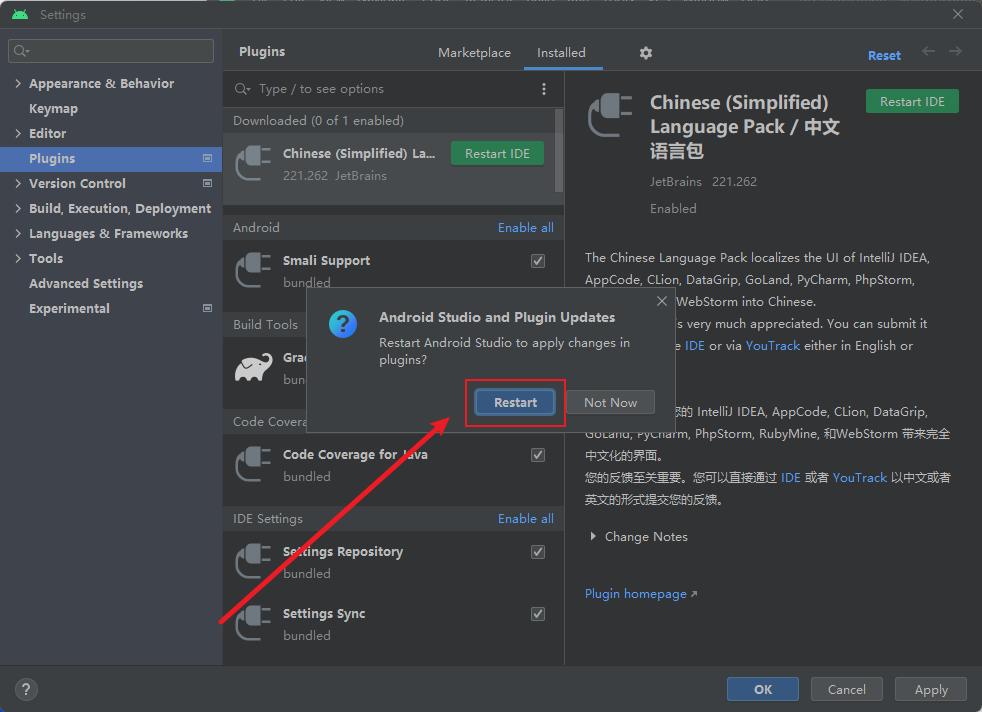Image resolution: width=982 pixels, height=712 pixels.
Task: Navigate back with the left arrow
Action: click(928, 51)
